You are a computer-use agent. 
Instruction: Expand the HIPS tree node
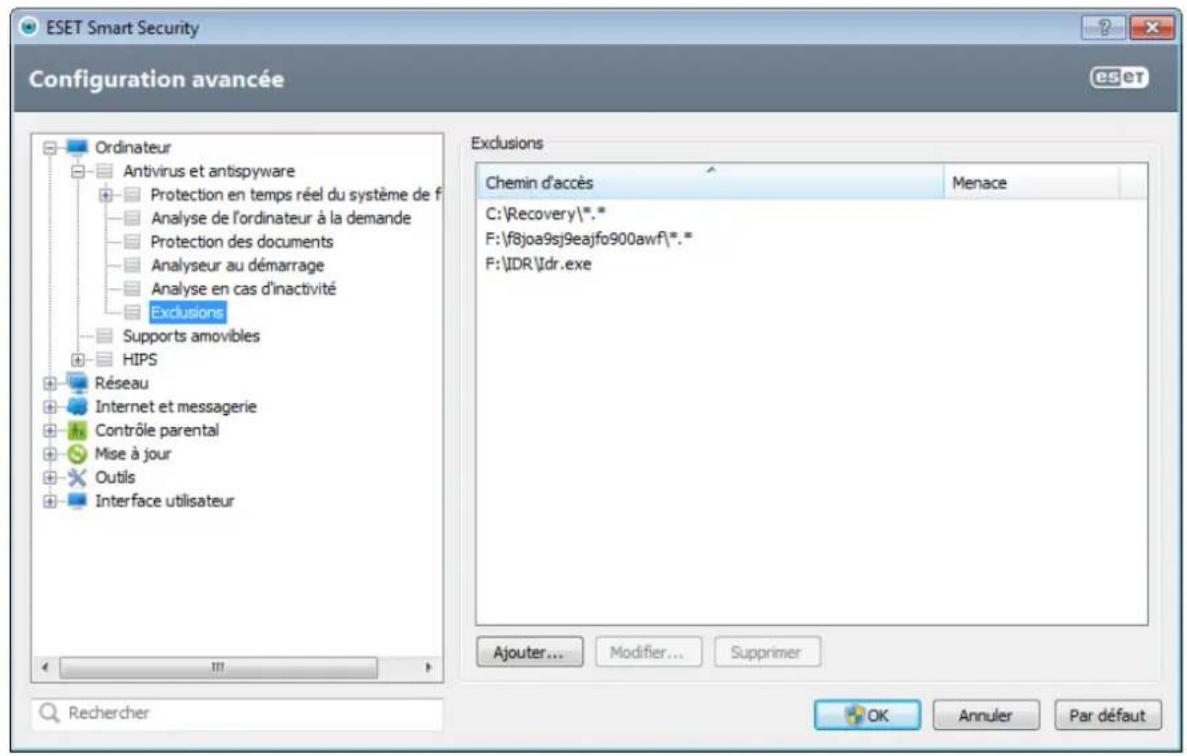coord(77,359)
